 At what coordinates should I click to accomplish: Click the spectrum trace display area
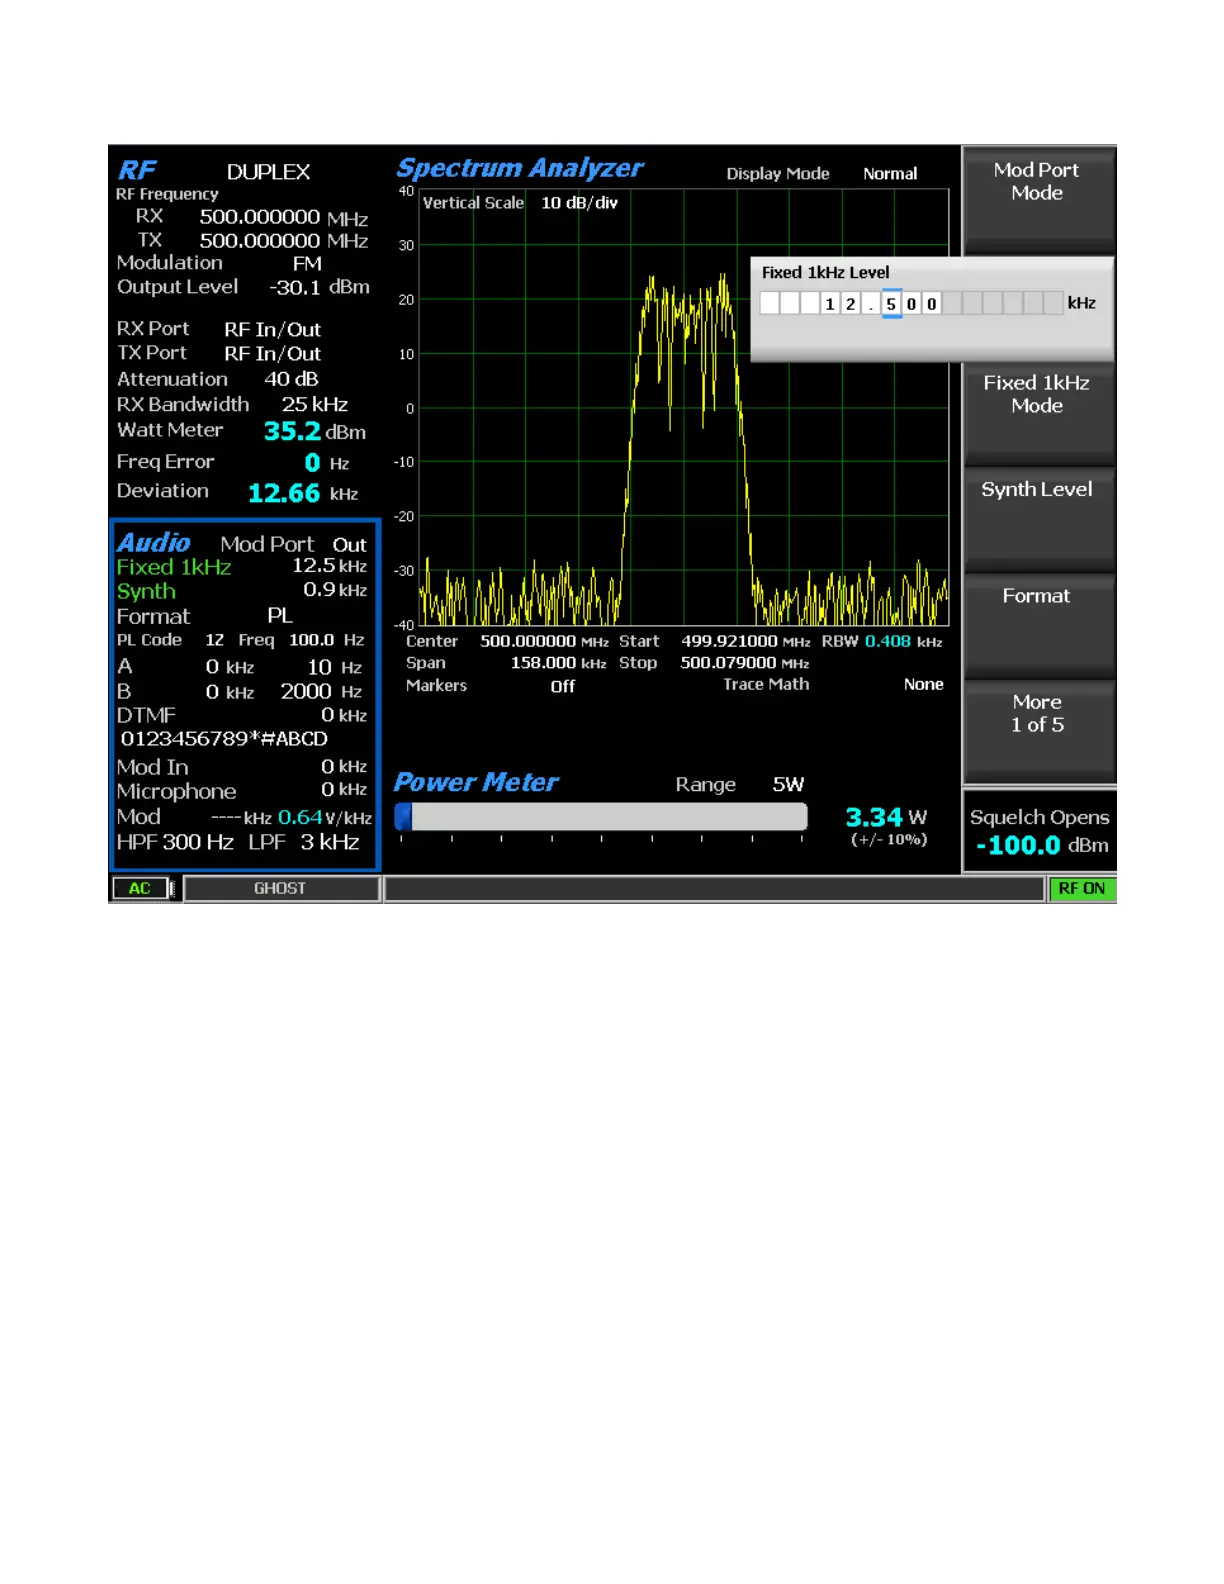684,408
